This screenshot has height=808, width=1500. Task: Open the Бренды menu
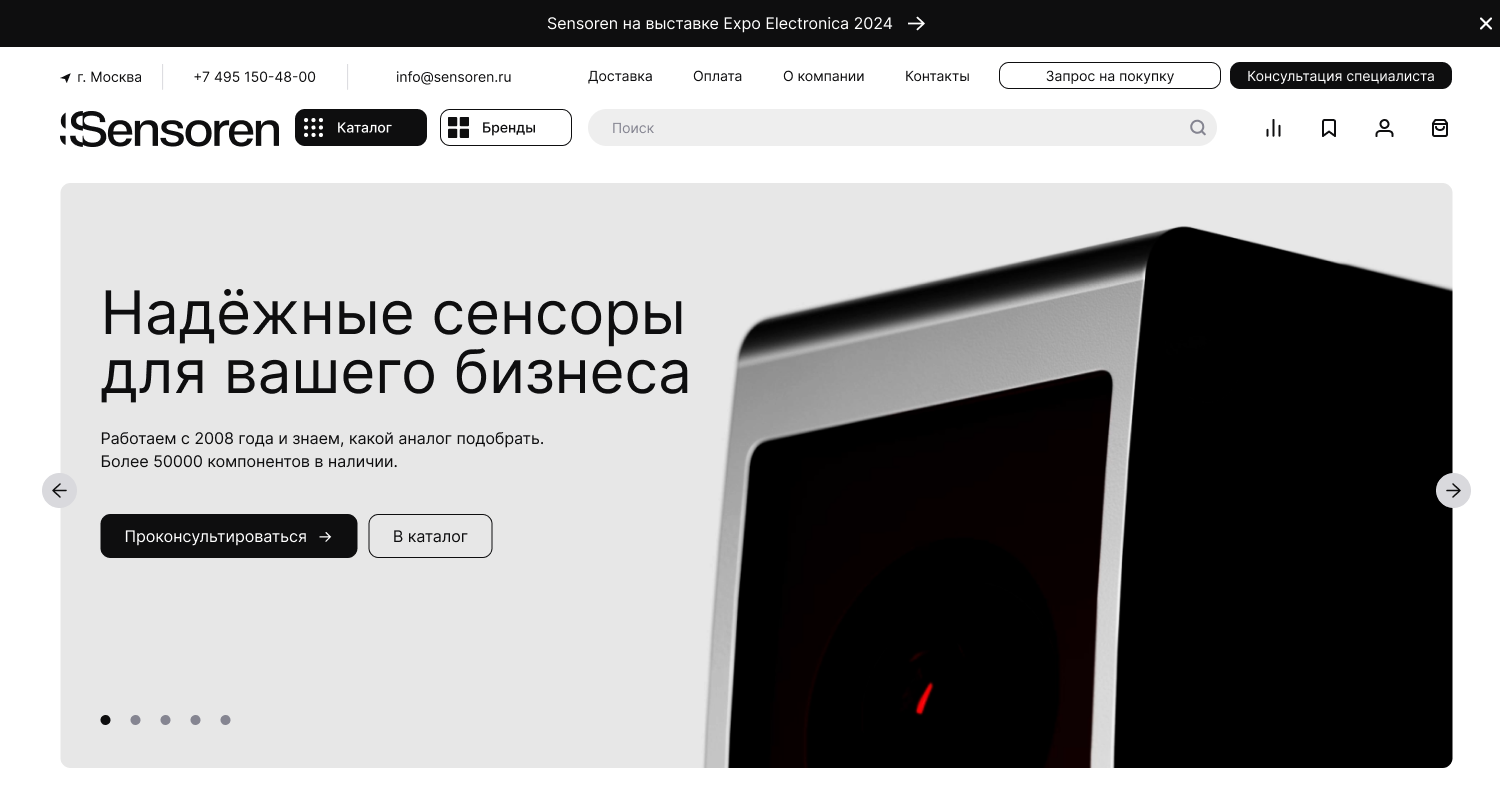pos(506,127)
